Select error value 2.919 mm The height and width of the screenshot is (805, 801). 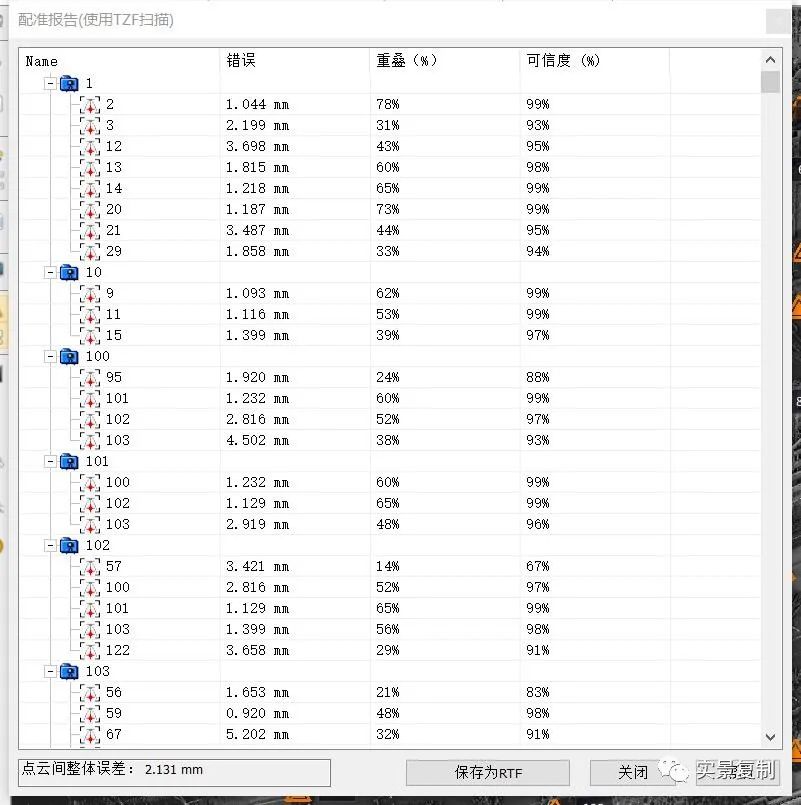tap(257, 525)
